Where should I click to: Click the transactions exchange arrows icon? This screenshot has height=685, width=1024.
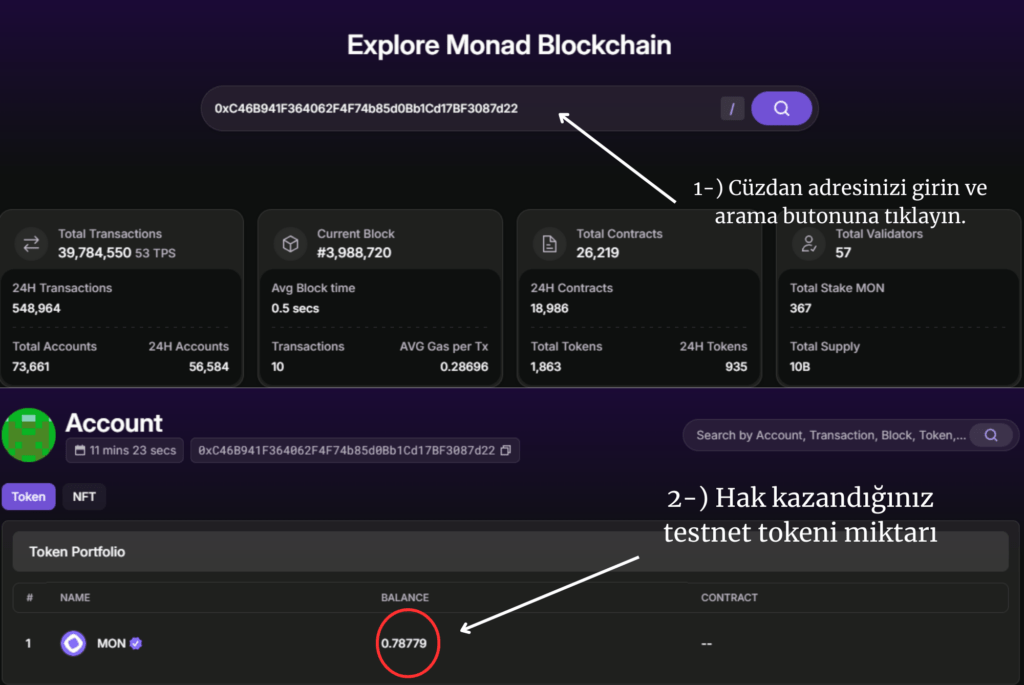(31, 243)
